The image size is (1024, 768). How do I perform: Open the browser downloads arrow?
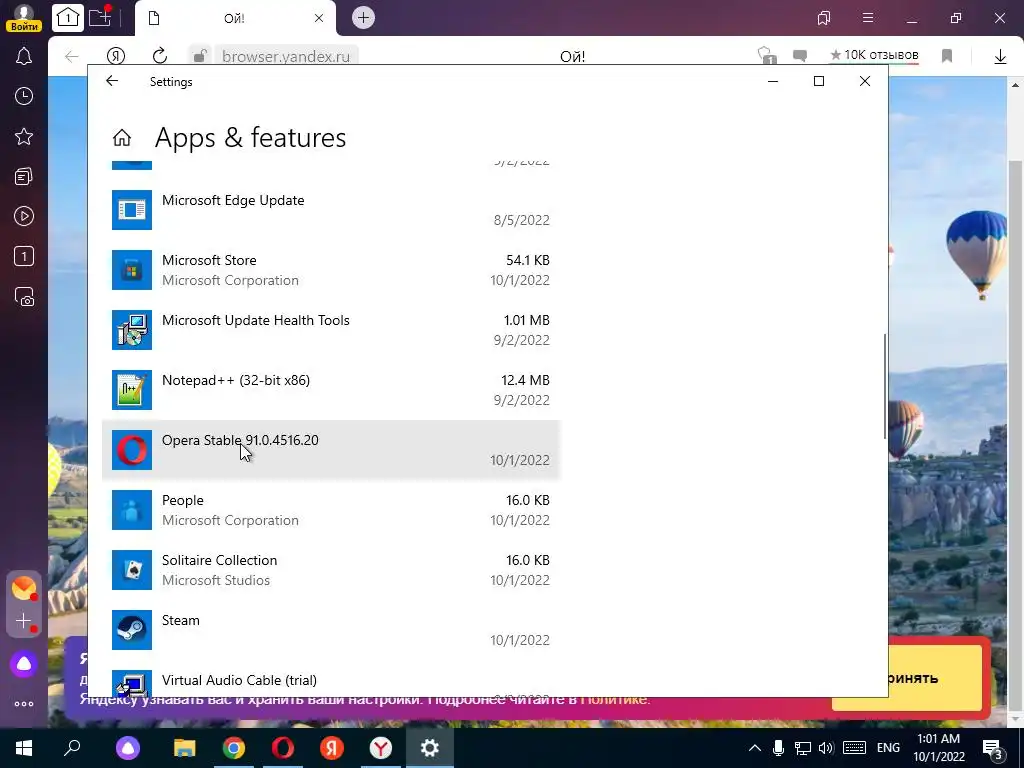pos(1000,57)
